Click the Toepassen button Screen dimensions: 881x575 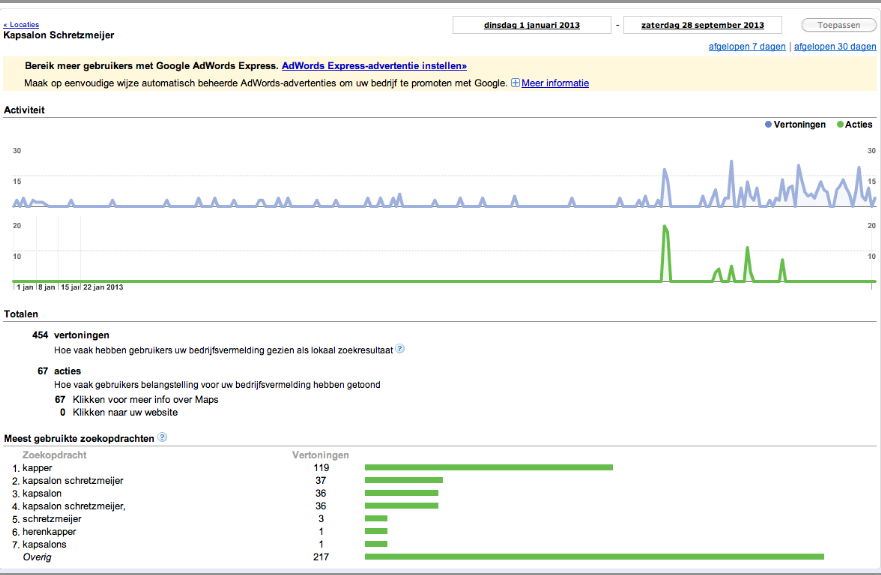[x=838, y=25]
